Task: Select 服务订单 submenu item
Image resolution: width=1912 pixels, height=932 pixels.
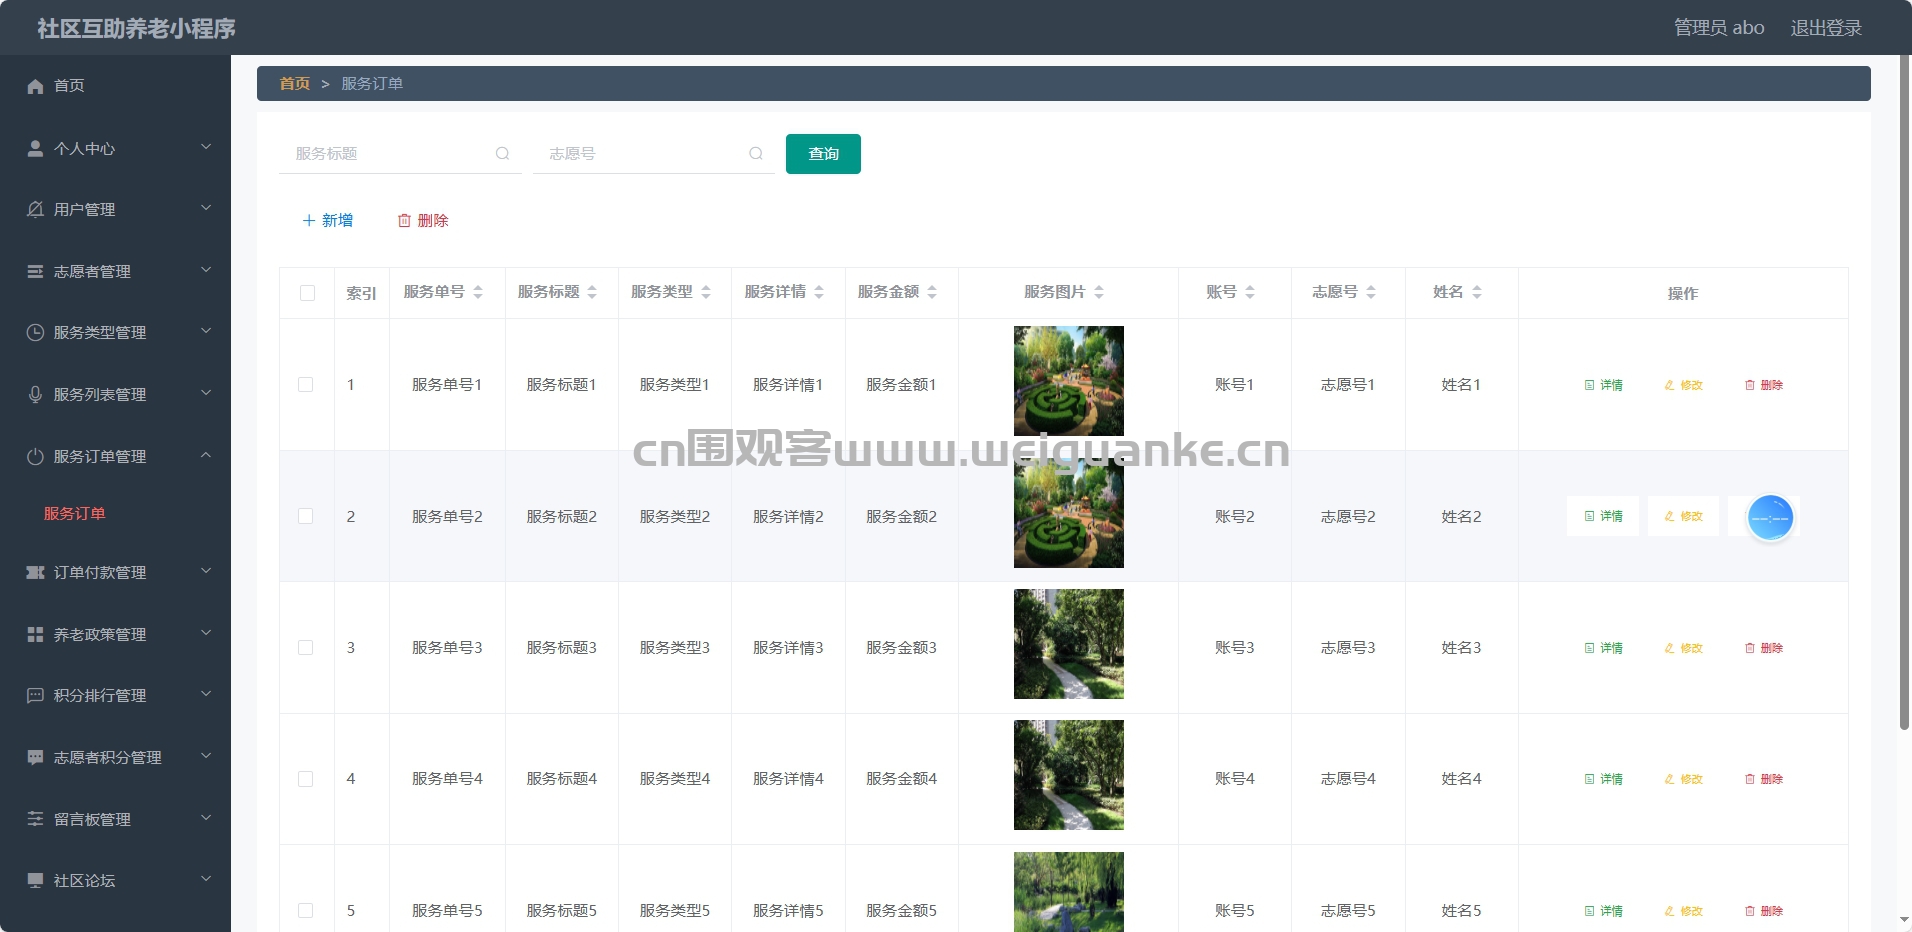Action: 74,514
